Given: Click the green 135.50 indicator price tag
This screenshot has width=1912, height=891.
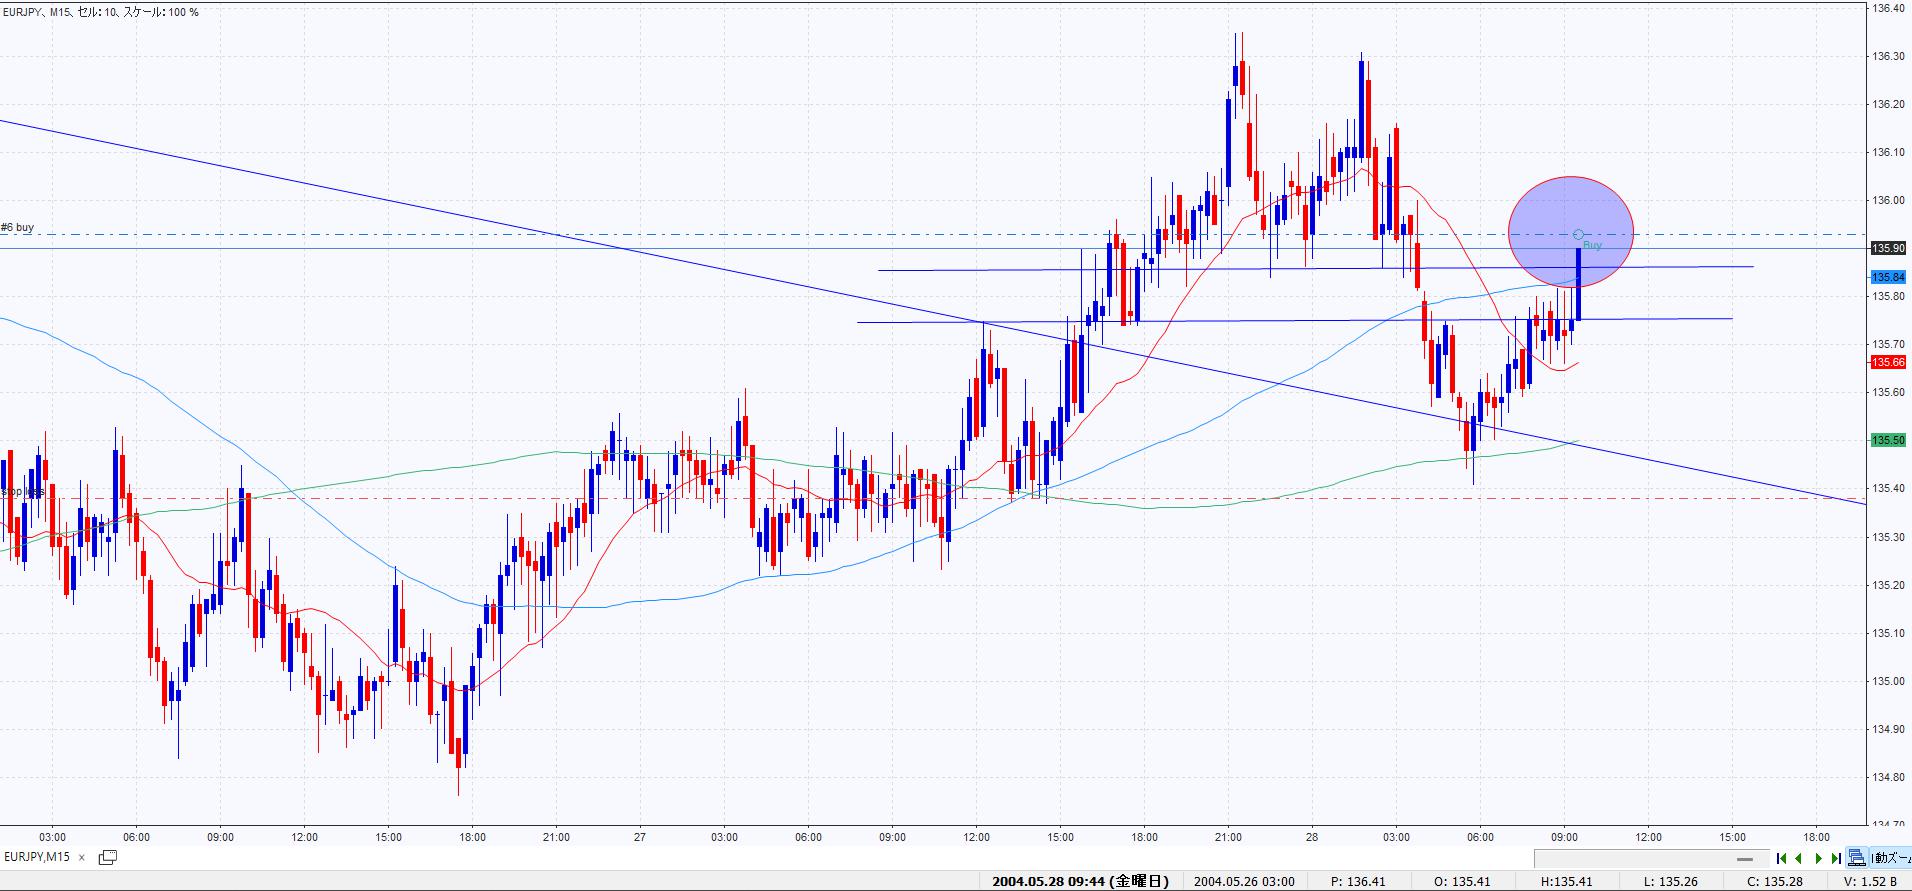Looking at the screenshot, I should pos(1888,440).
